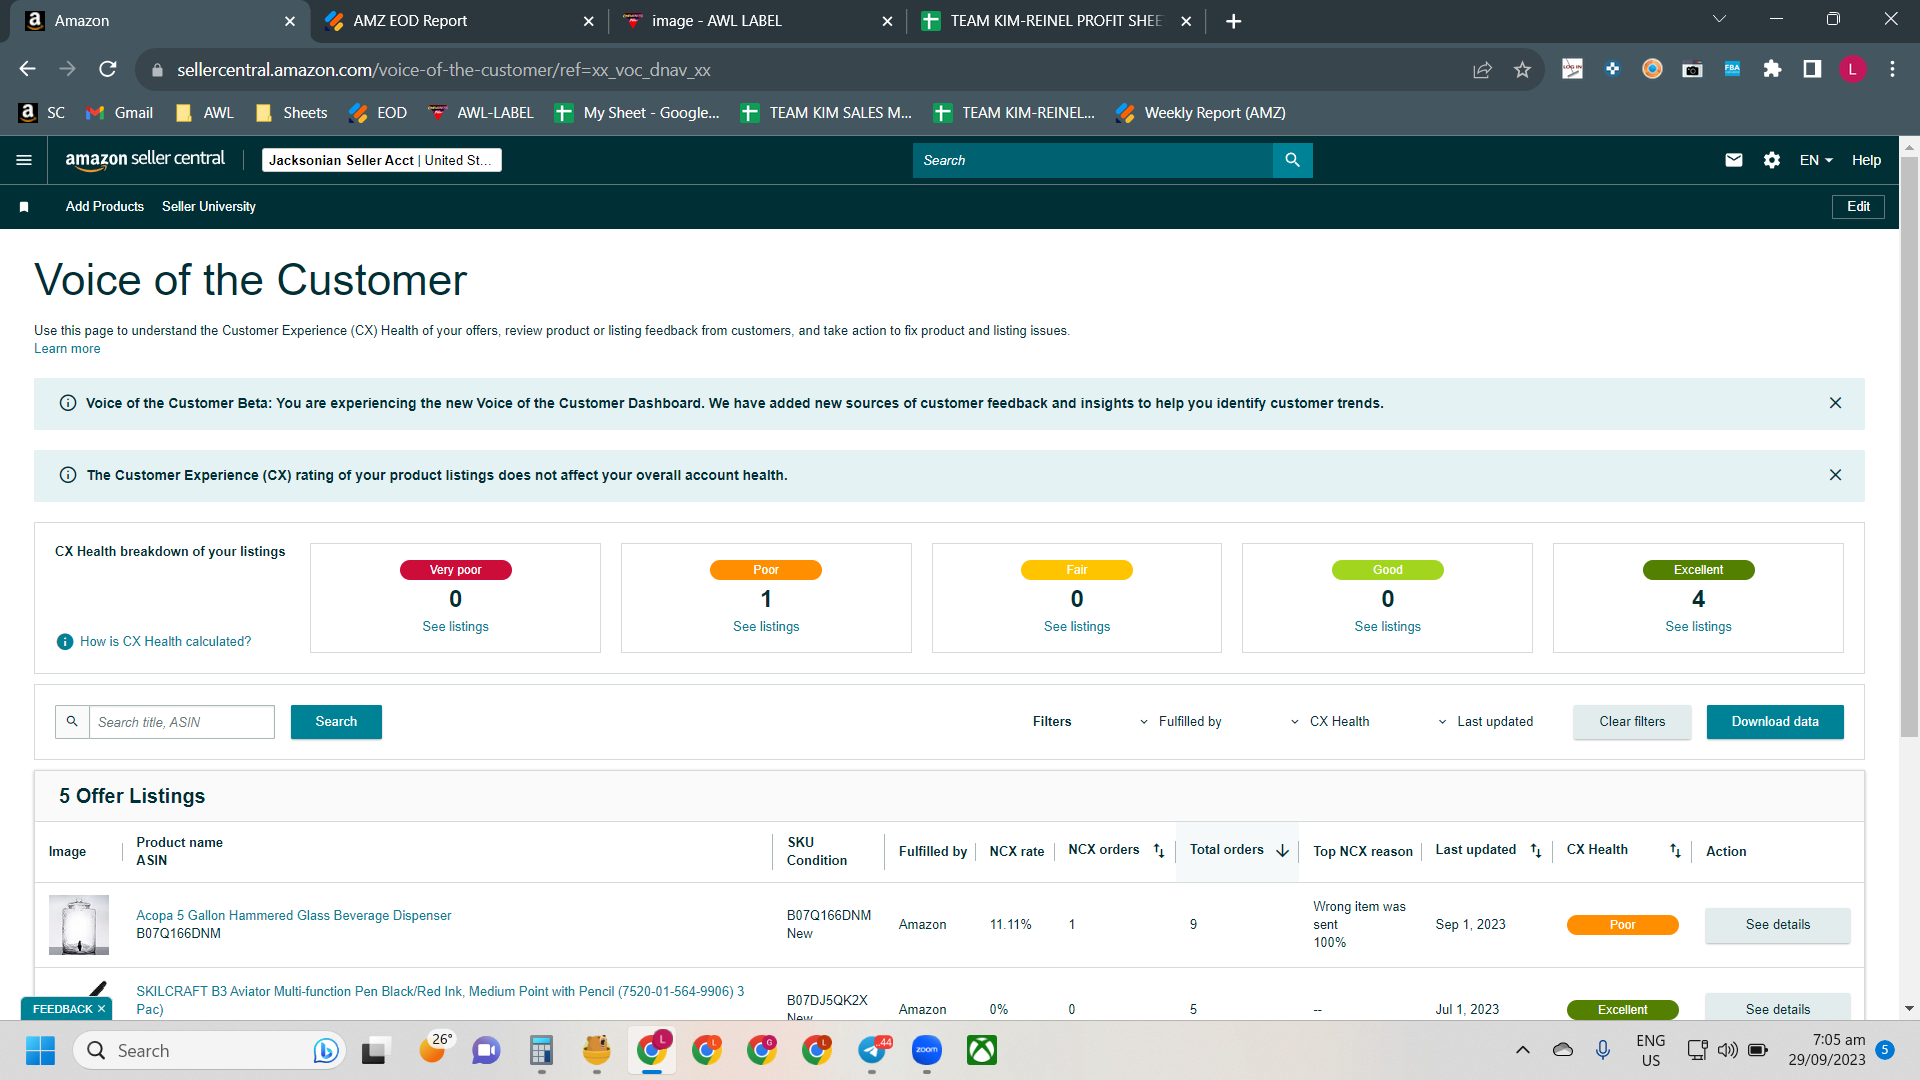Sort by Last updated column arrows
The width and height of the screenshot is (1920, 1080).
coord(1536,851)
